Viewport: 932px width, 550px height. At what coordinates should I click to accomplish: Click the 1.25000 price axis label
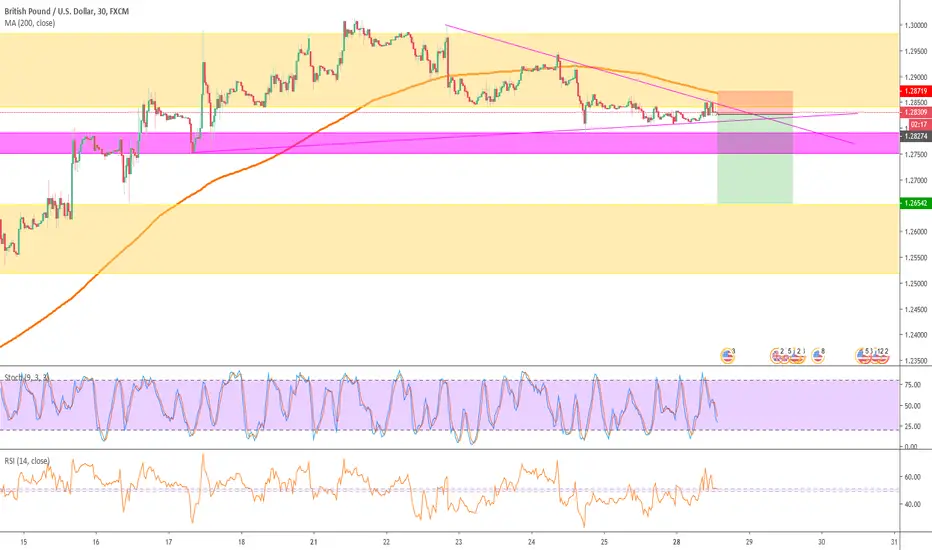[916, 284]
